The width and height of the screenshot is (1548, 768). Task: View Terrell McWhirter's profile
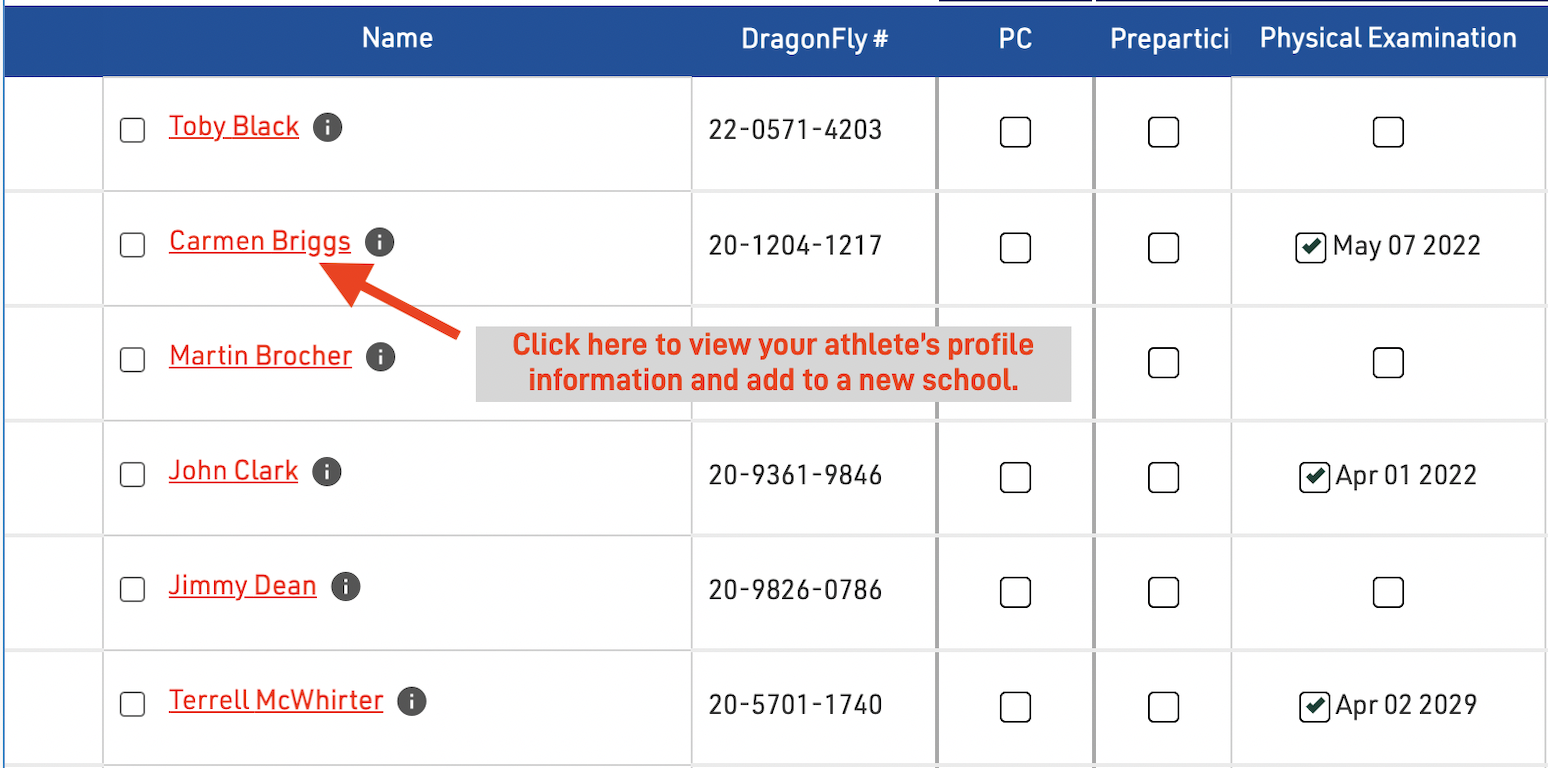pyautogui.click(x=276, y=701)
